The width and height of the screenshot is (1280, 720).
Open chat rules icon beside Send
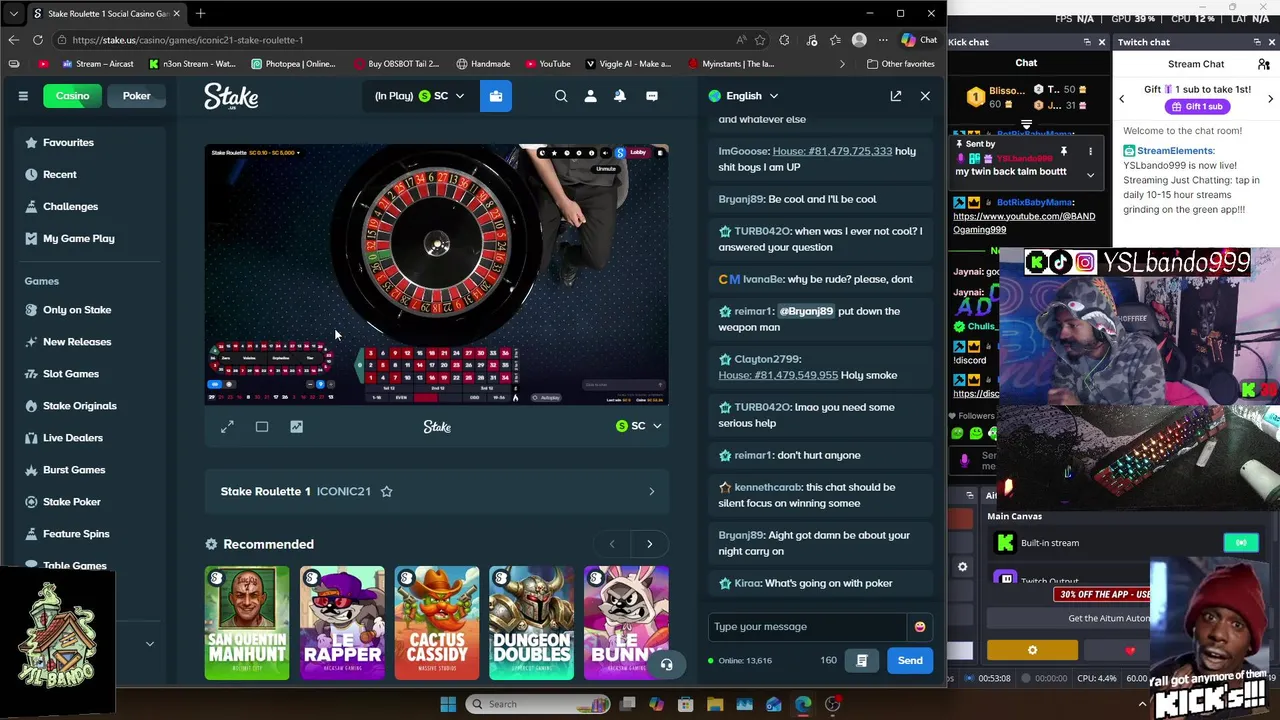point(861,660)
